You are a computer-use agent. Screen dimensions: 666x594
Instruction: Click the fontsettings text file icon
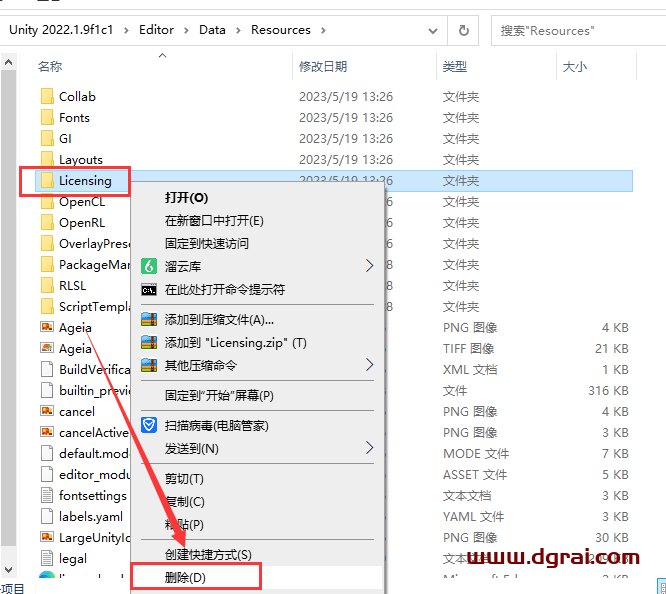[x=47, y=495]
